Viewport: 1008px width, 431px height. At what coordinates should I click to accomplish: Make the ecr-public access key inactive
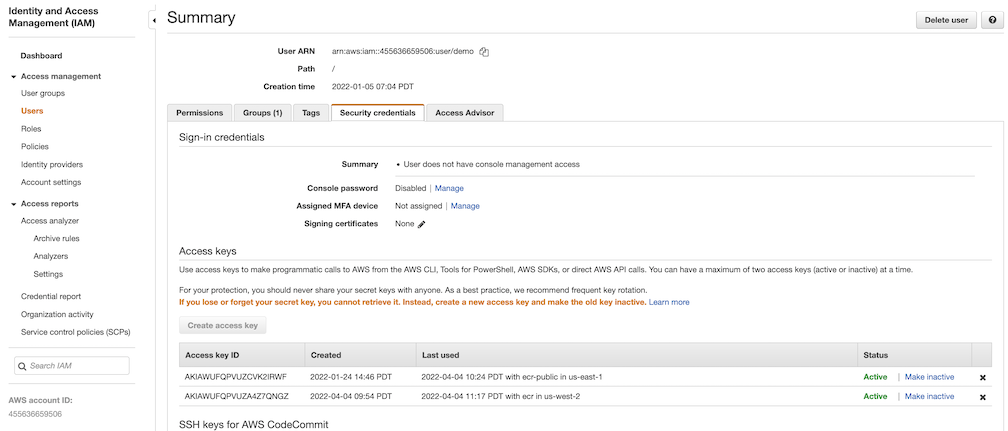929,377
